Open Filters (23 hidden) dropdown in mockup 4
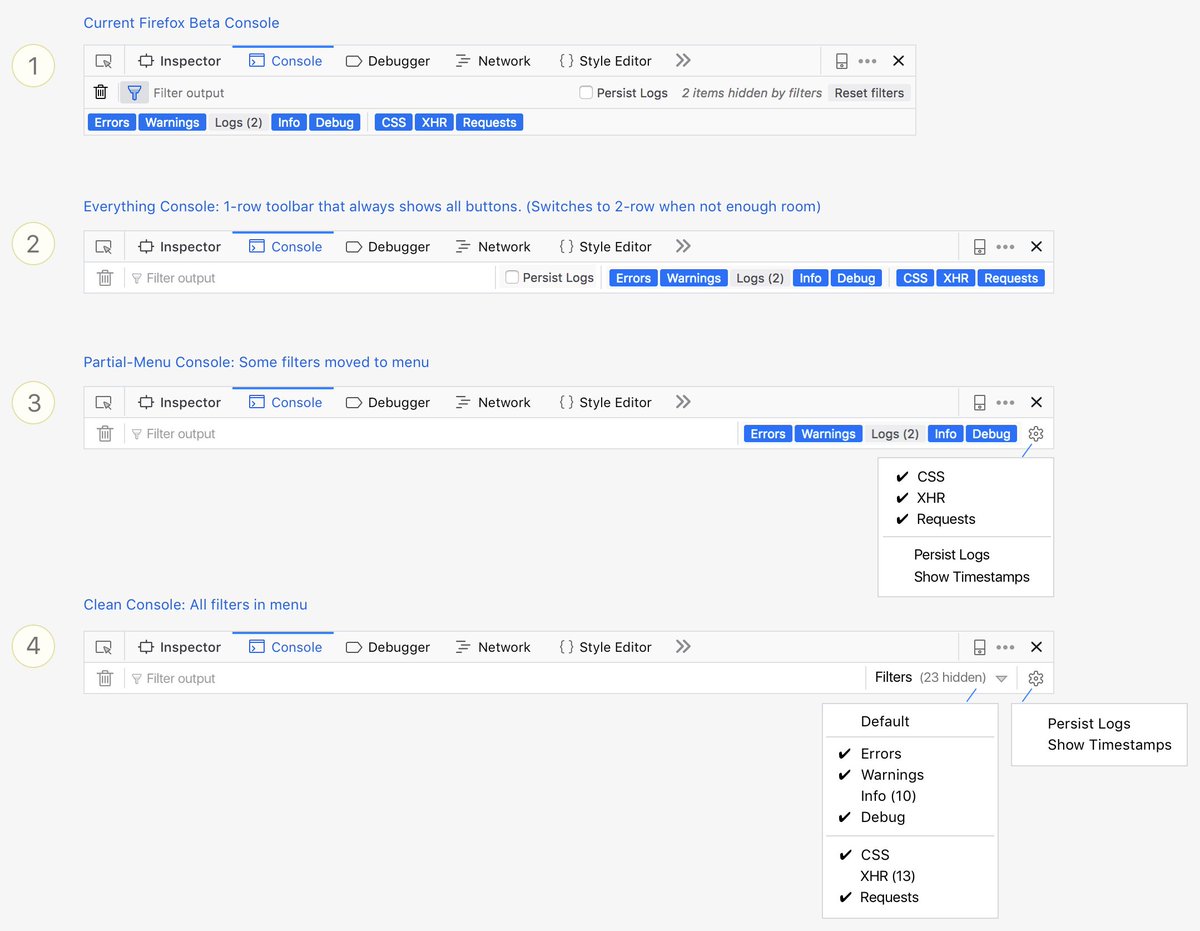1200x931 pixels. [940, 678]
